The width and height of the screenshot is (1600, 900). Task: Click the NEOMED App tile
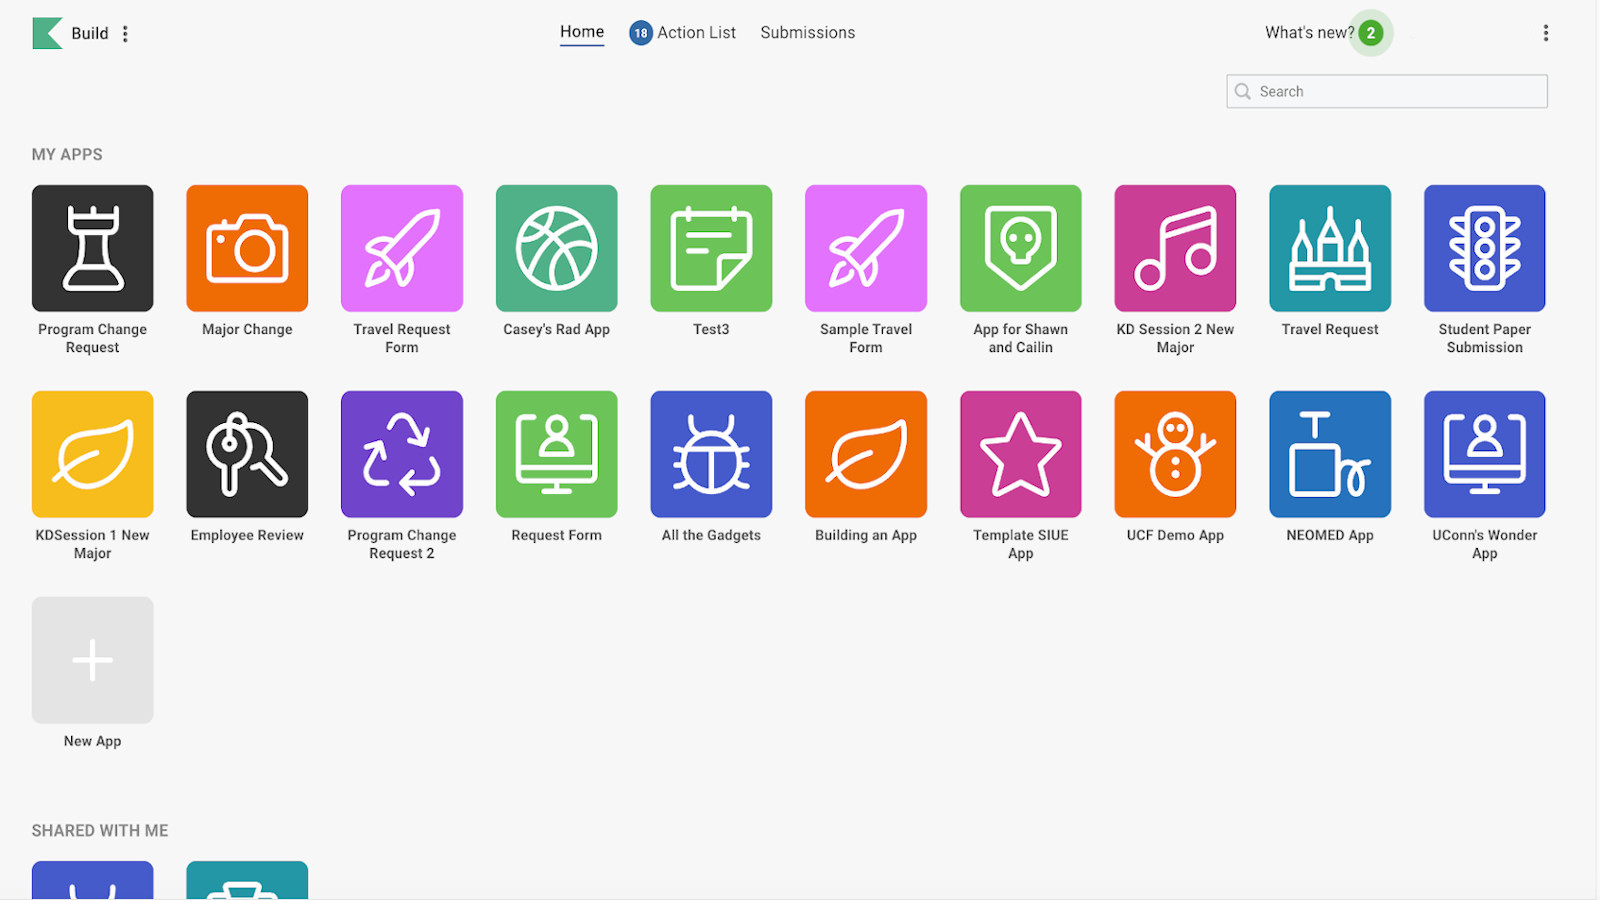[x=1329, y=453]
